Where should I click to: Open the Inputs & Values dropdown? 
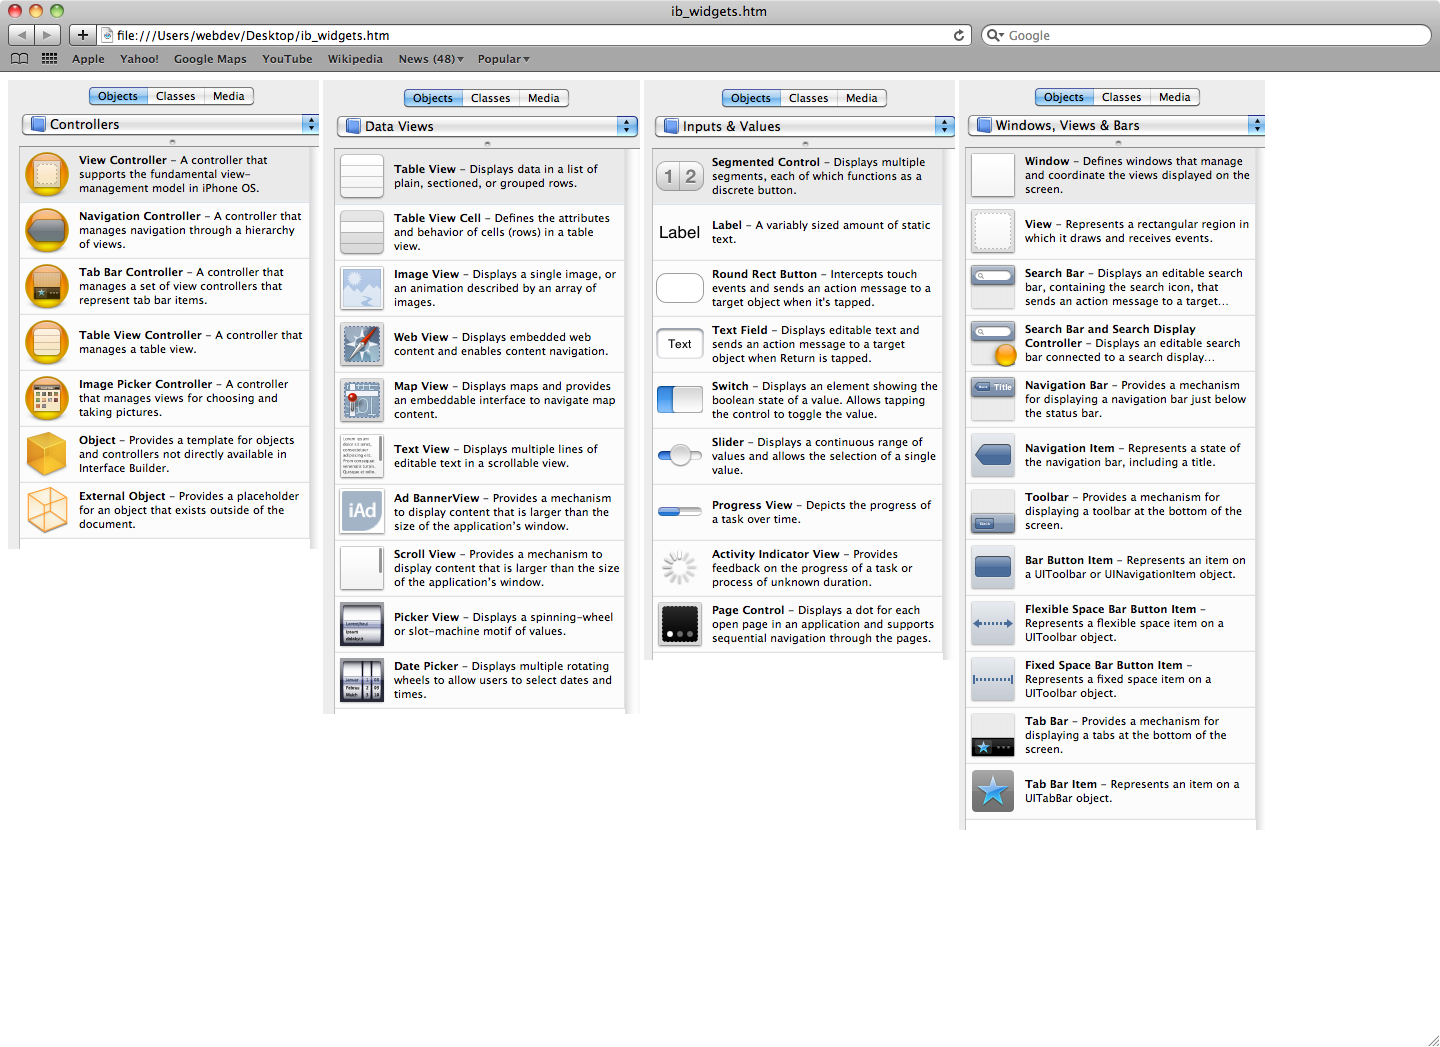(x=804, y=126)
